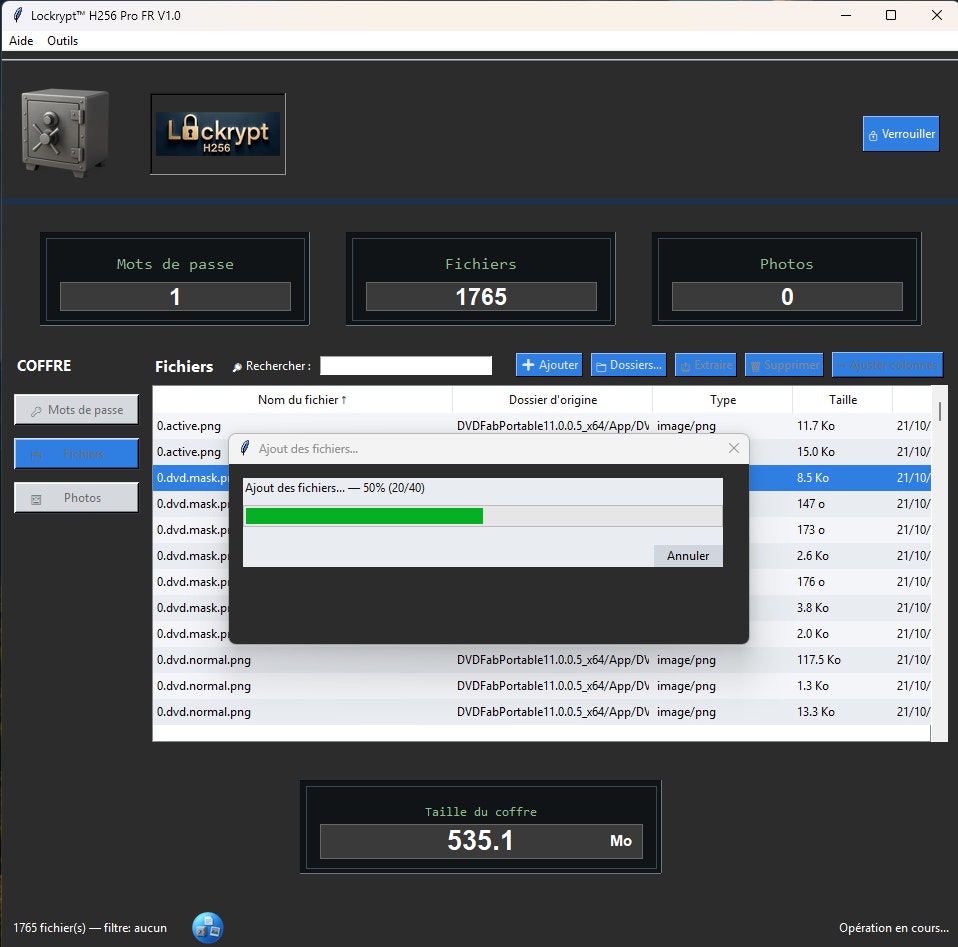Click the extract icon on Extraire button
Image resolution: width=958 pixels, height=947 pixels.
[x=686, y=364]
